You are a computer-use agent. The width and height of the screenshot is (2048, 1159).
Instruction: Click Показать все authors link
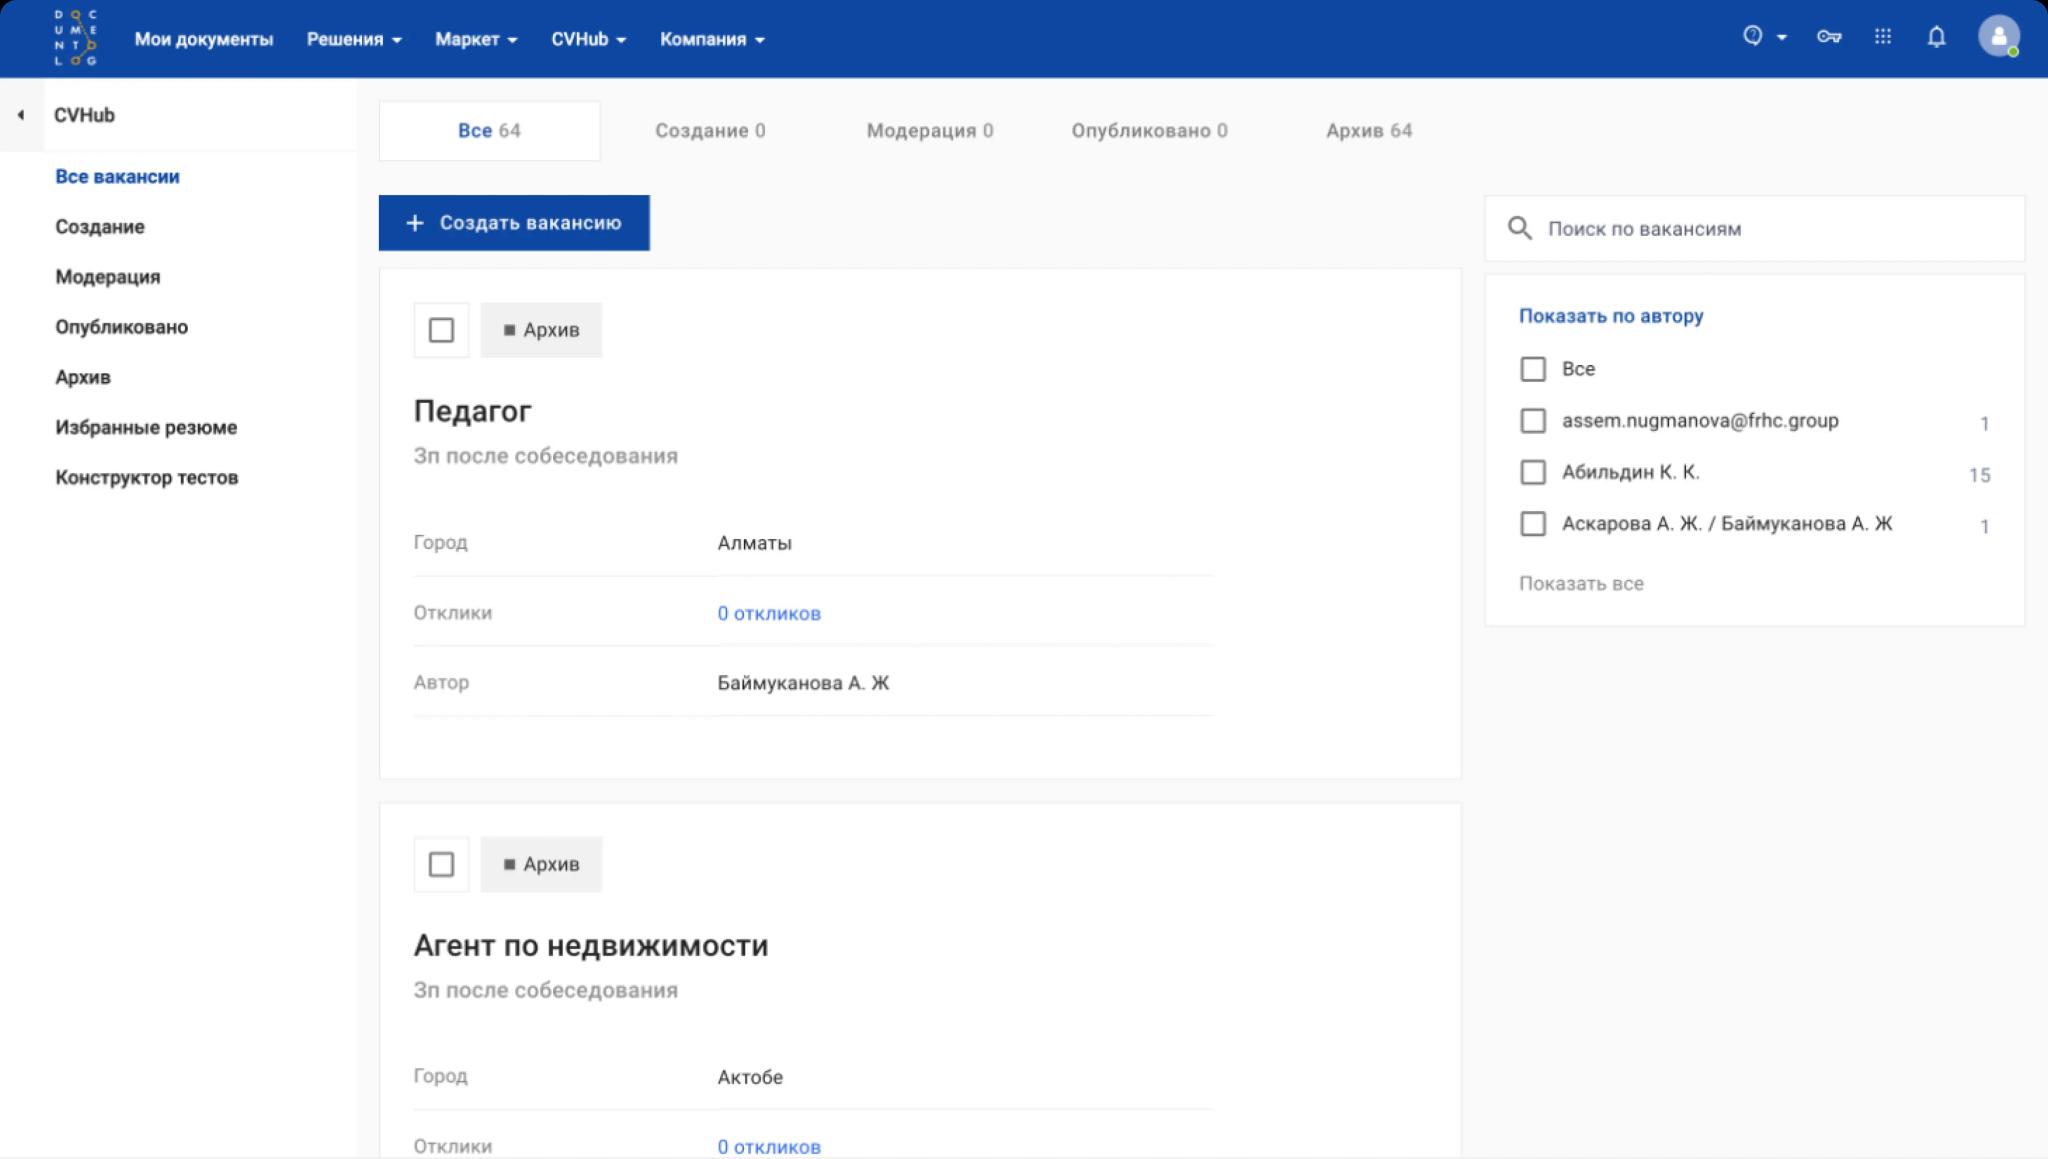(1581, 584)
